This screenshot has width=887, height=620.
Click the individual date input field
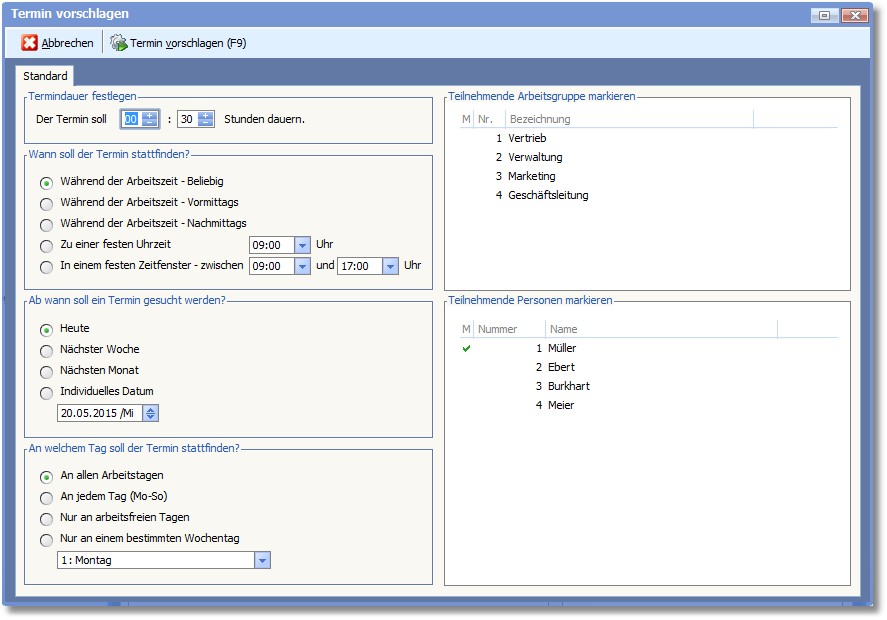[x=99, y=412]
